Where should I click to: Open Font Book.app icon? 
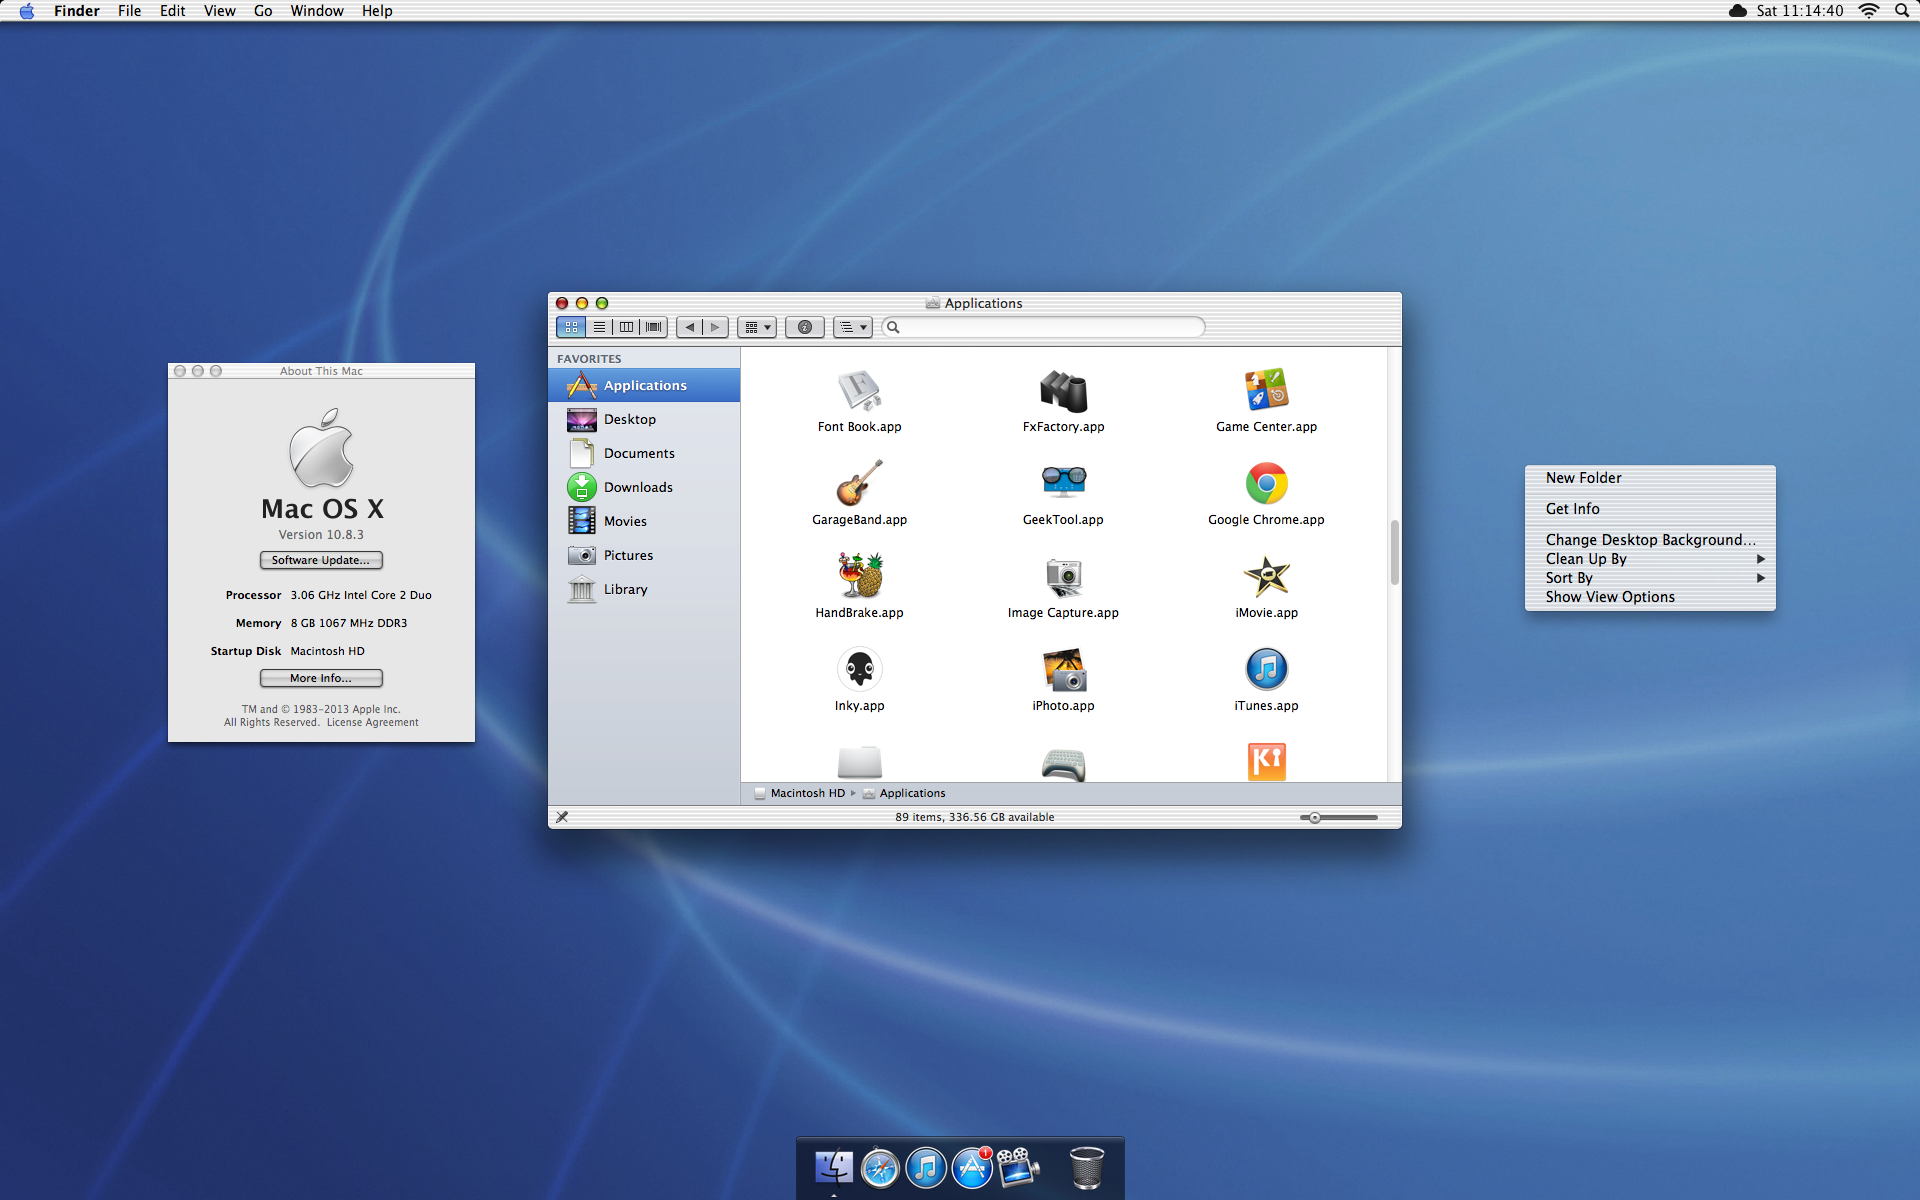[859, 390]
